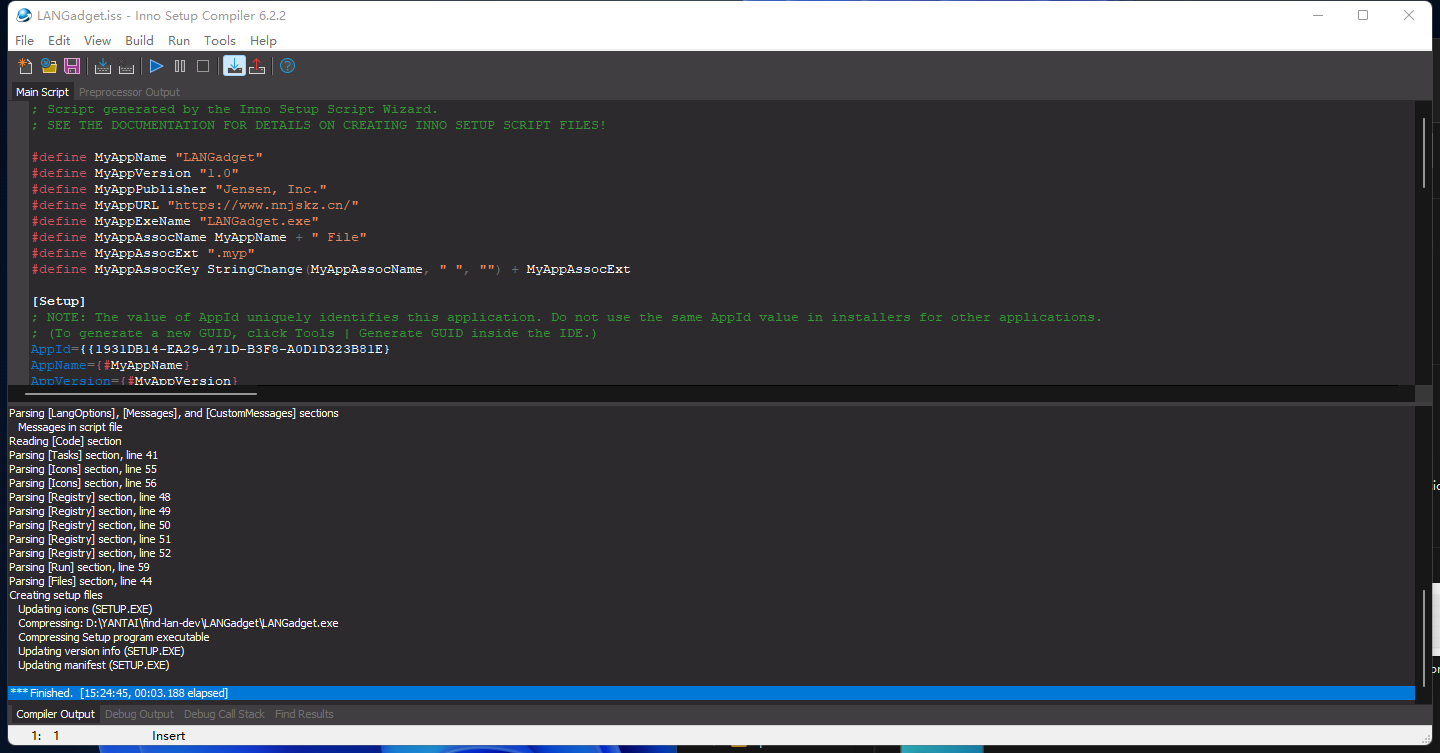Open the View menu dropdown

click(97, 40)
